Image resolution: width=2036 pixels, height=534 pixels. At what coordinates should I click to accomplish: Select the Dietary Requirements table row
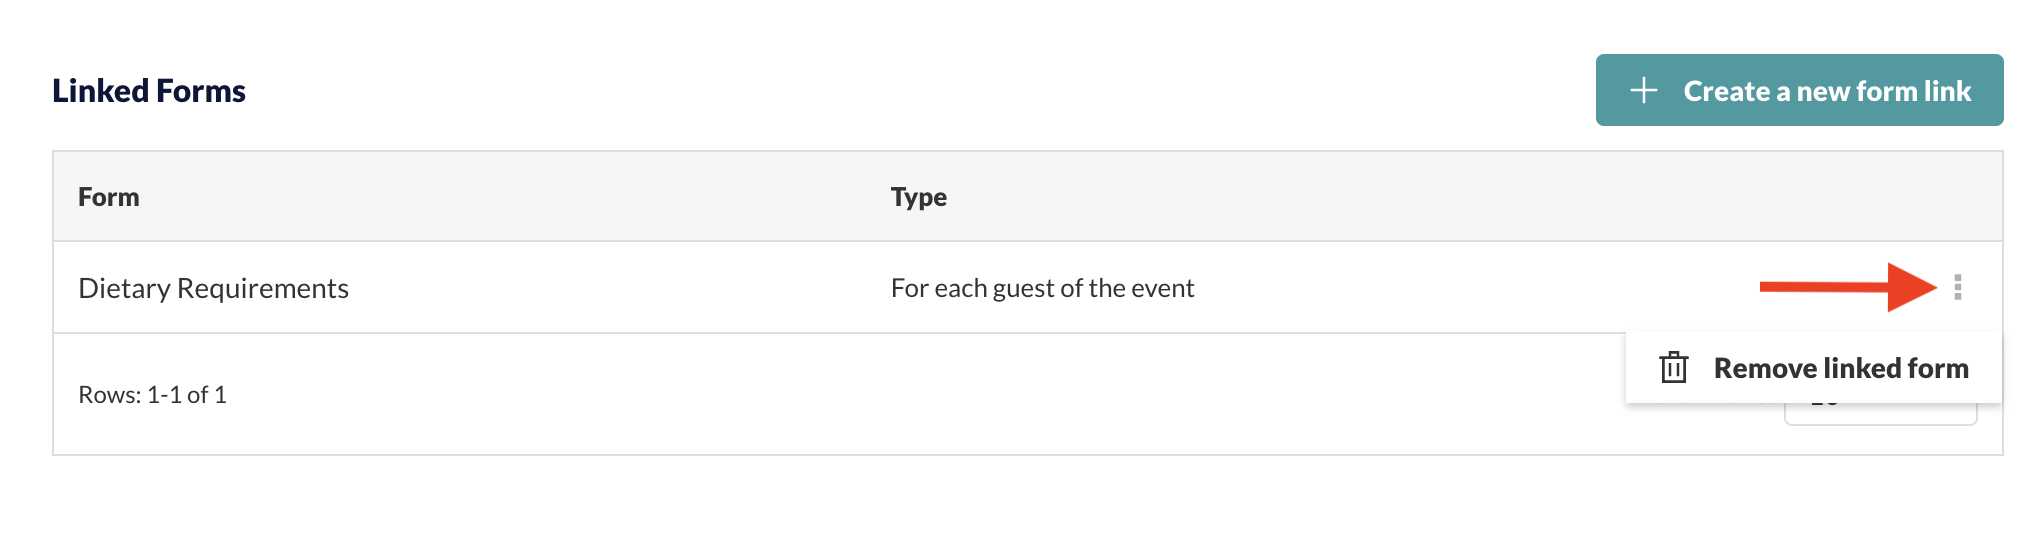pos(1028,287)
